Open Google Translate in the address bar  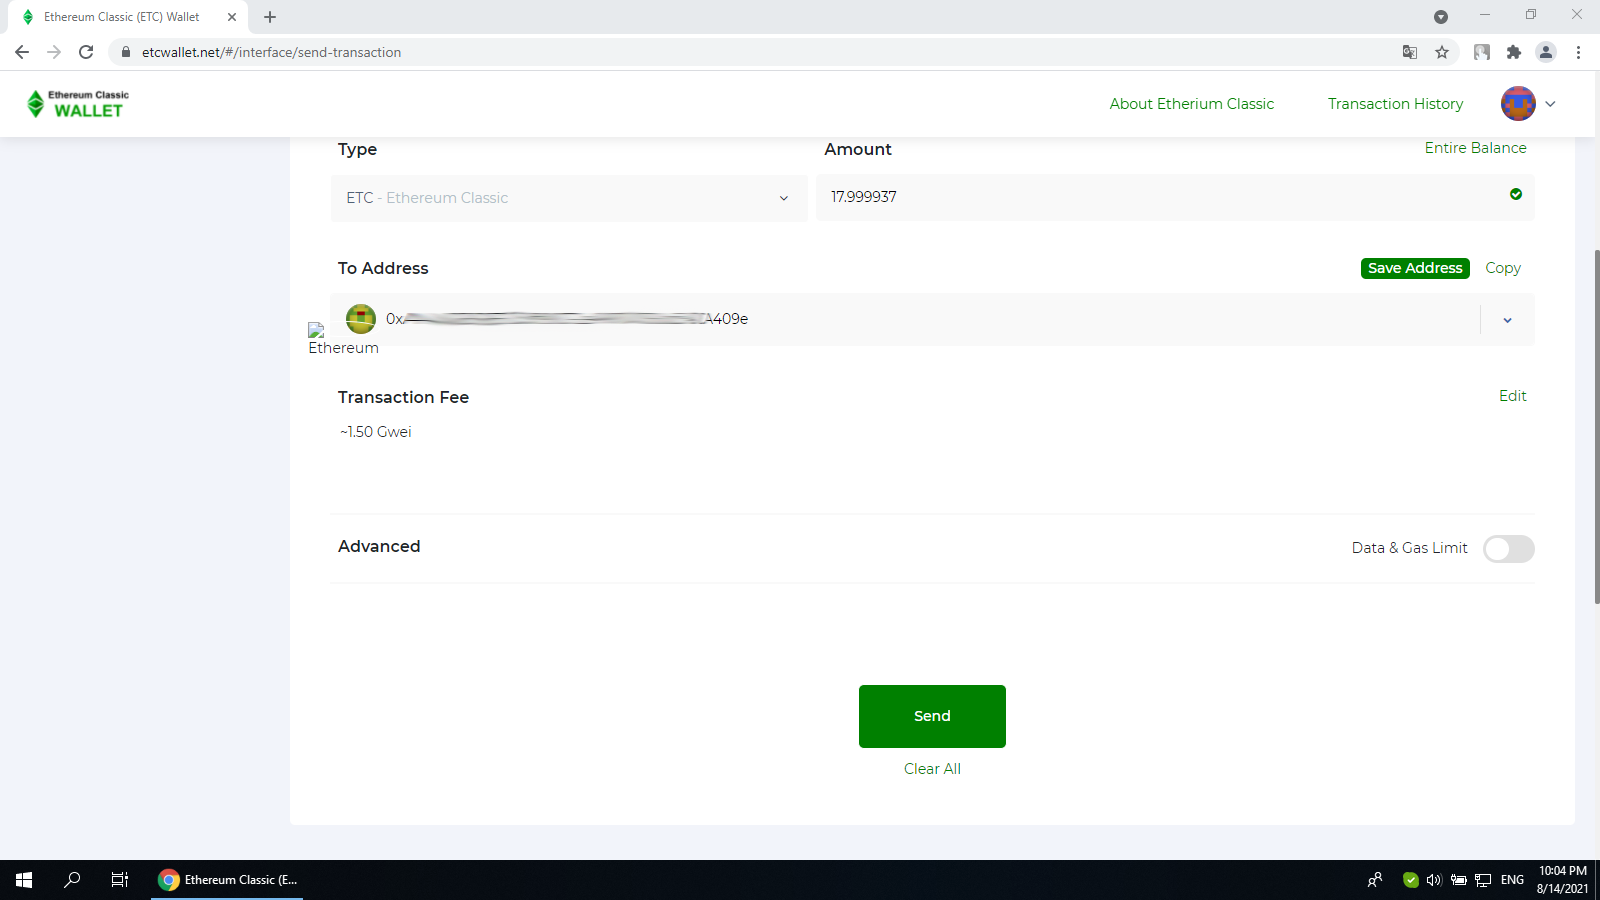pyautogui.click(x=1410, y=52)
